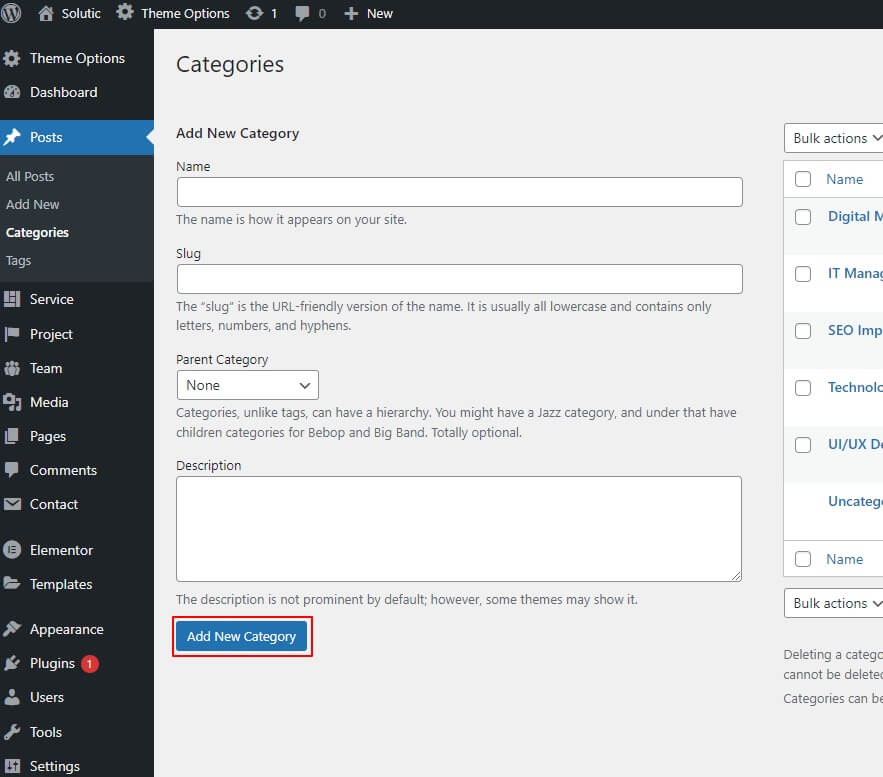
Task: Focus the Slug input field
Action: pyautogui.click(x=459, y=279)
